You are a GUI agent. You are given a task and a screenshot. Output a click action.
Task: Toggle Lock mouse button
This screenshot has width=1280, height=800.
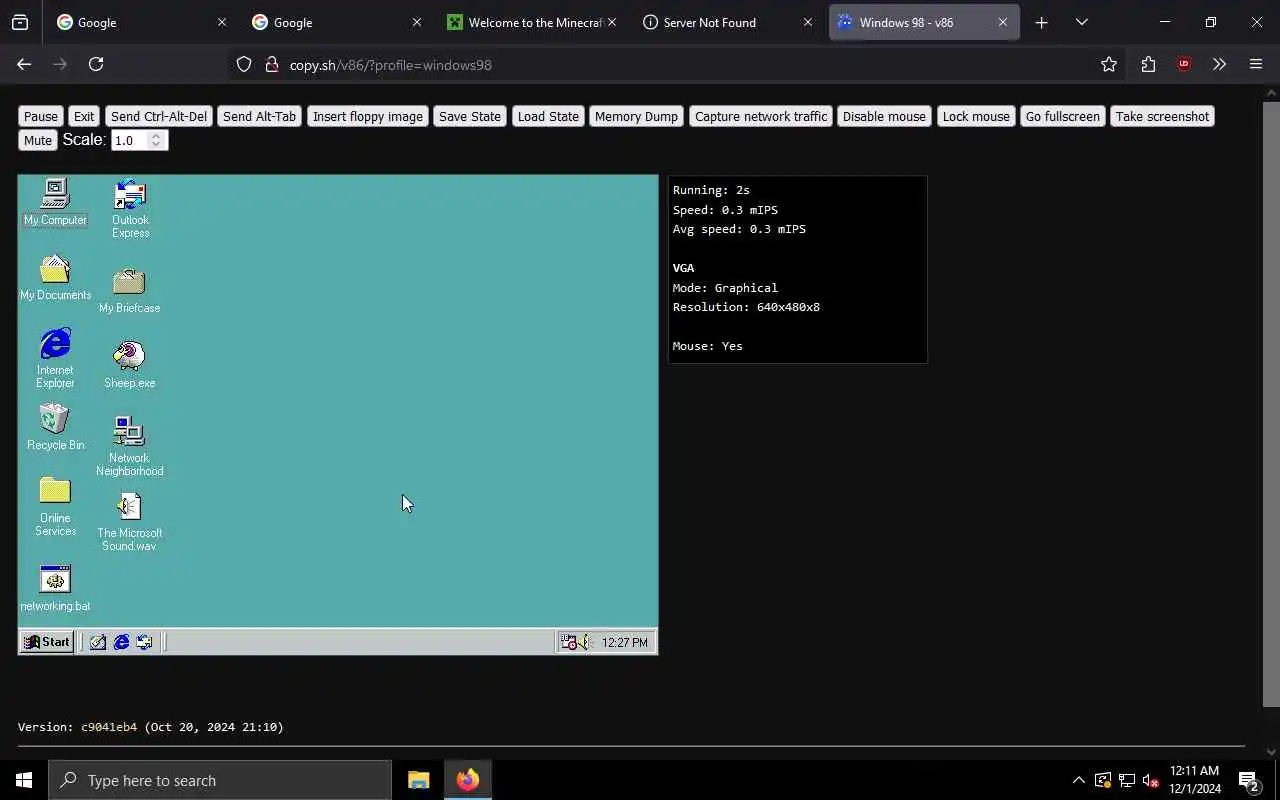pos(976,116)
